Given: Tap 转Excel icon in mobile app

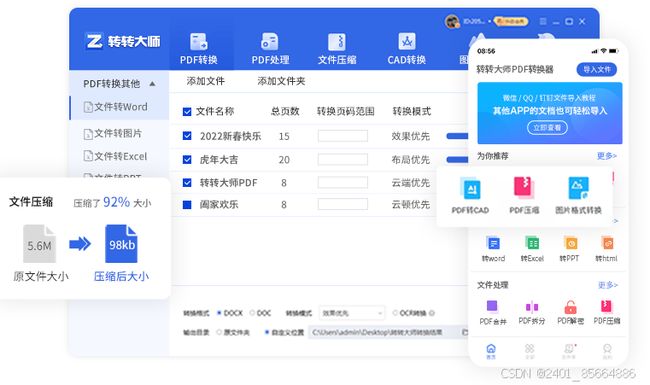Looking at the screenshot, I should (532, 243).
